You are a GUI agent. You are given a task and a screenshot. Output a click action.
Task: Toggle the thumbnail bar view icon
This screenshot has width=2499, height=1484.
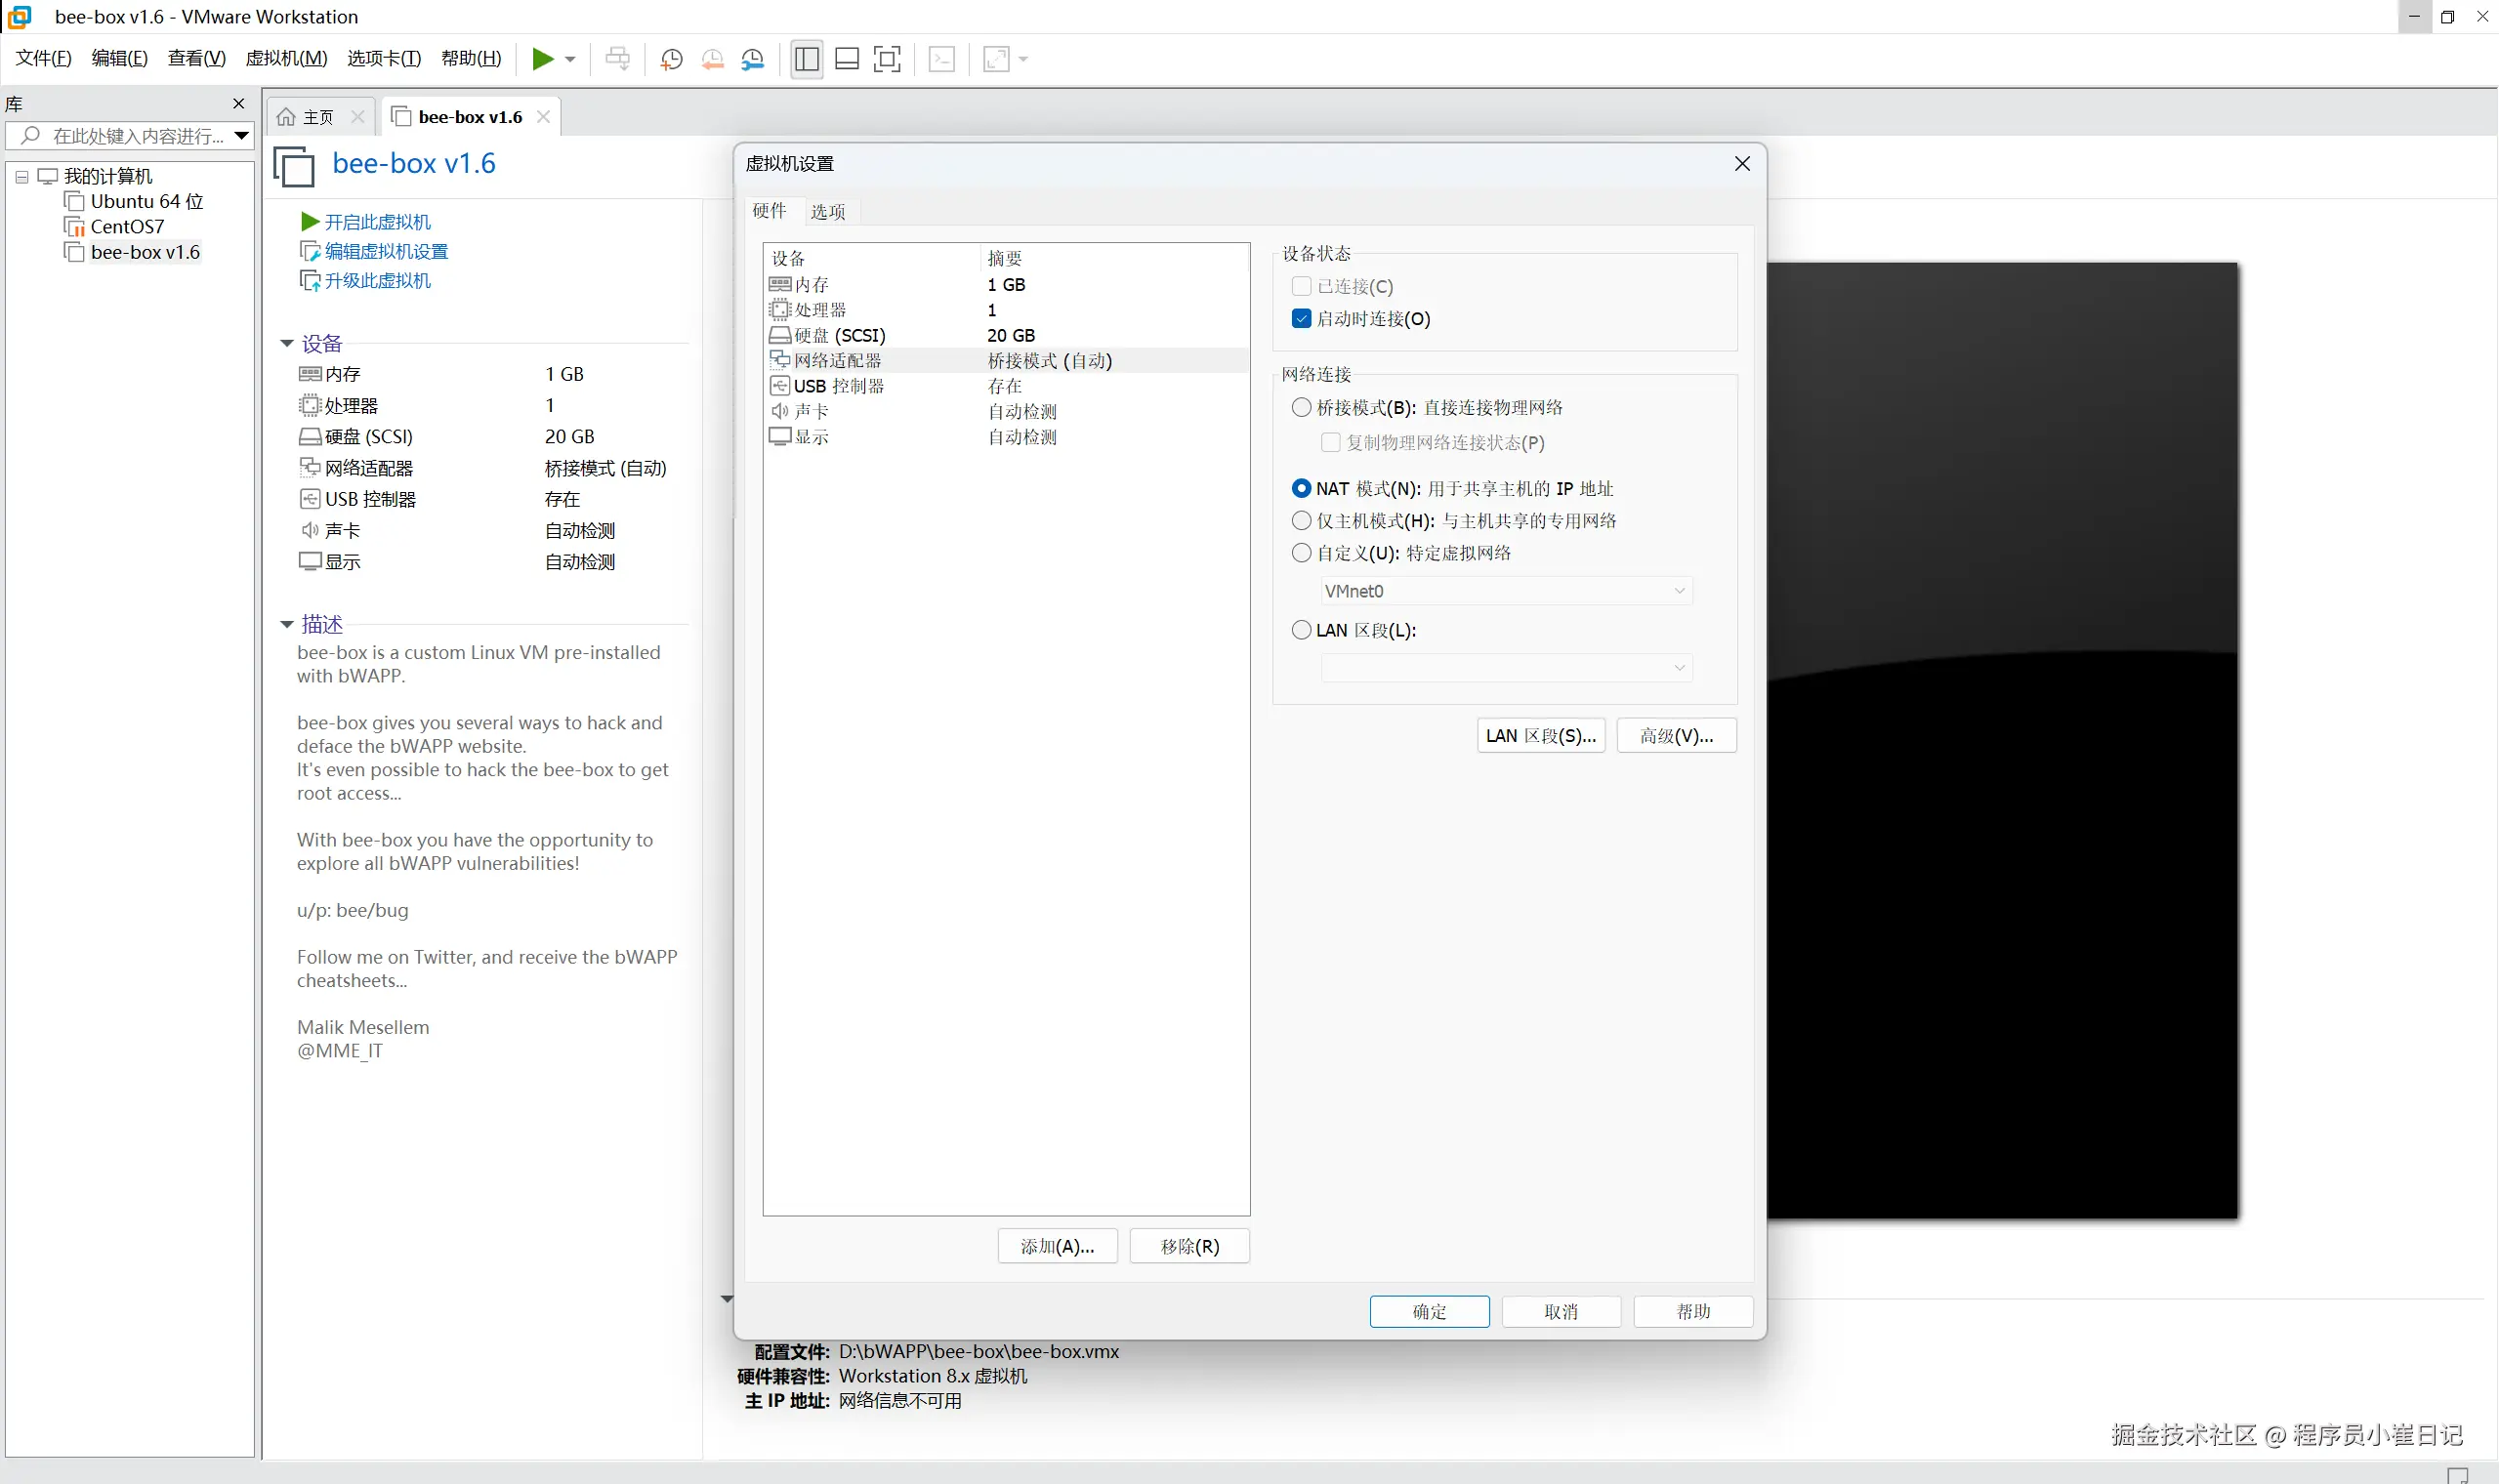click(x=846, y=59)
